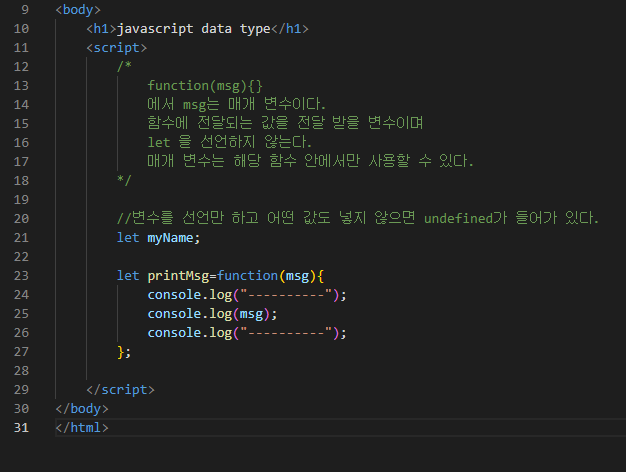Click the 'function' keyword on line 23

[x=248, y=276]
